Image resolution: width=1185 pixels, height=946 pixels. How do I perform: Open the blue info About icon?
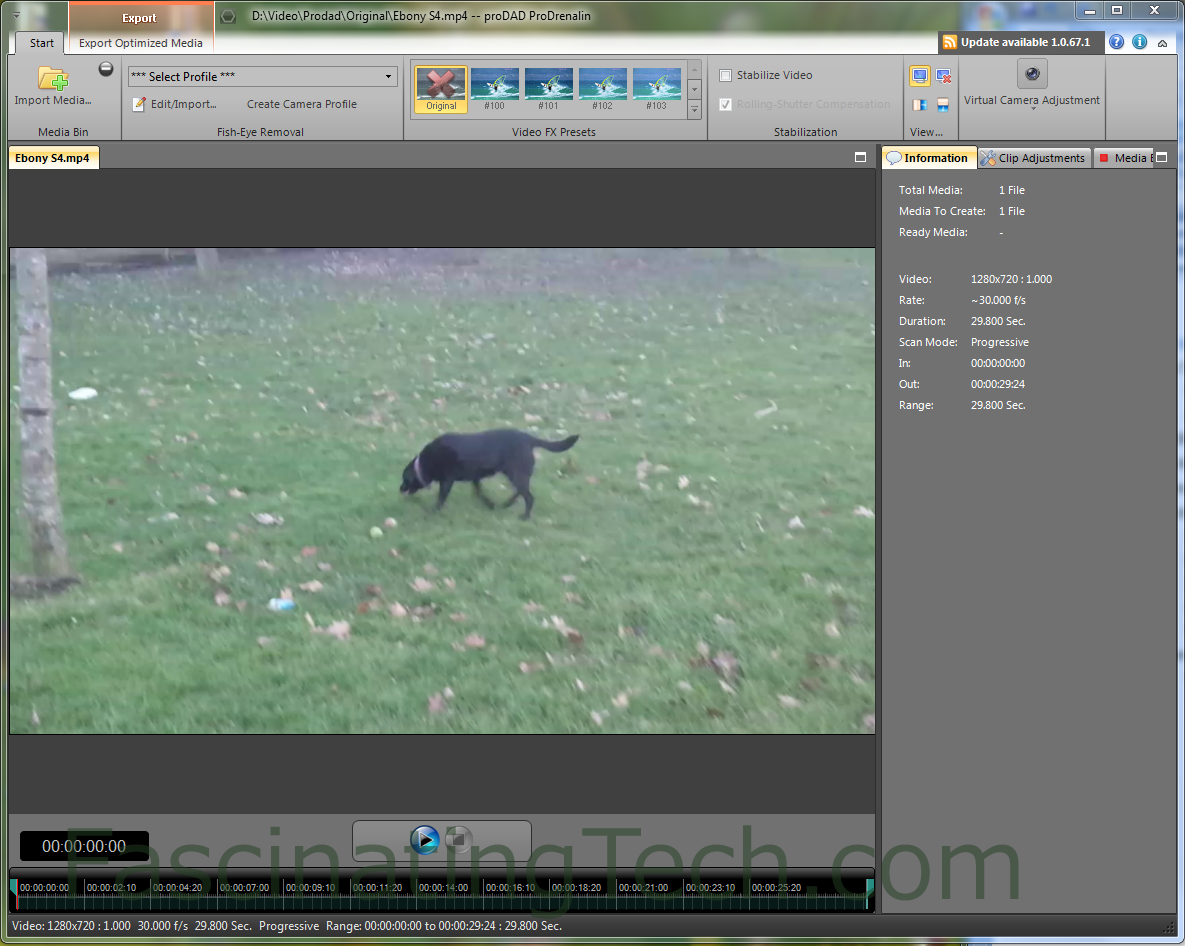(1140, 42)
